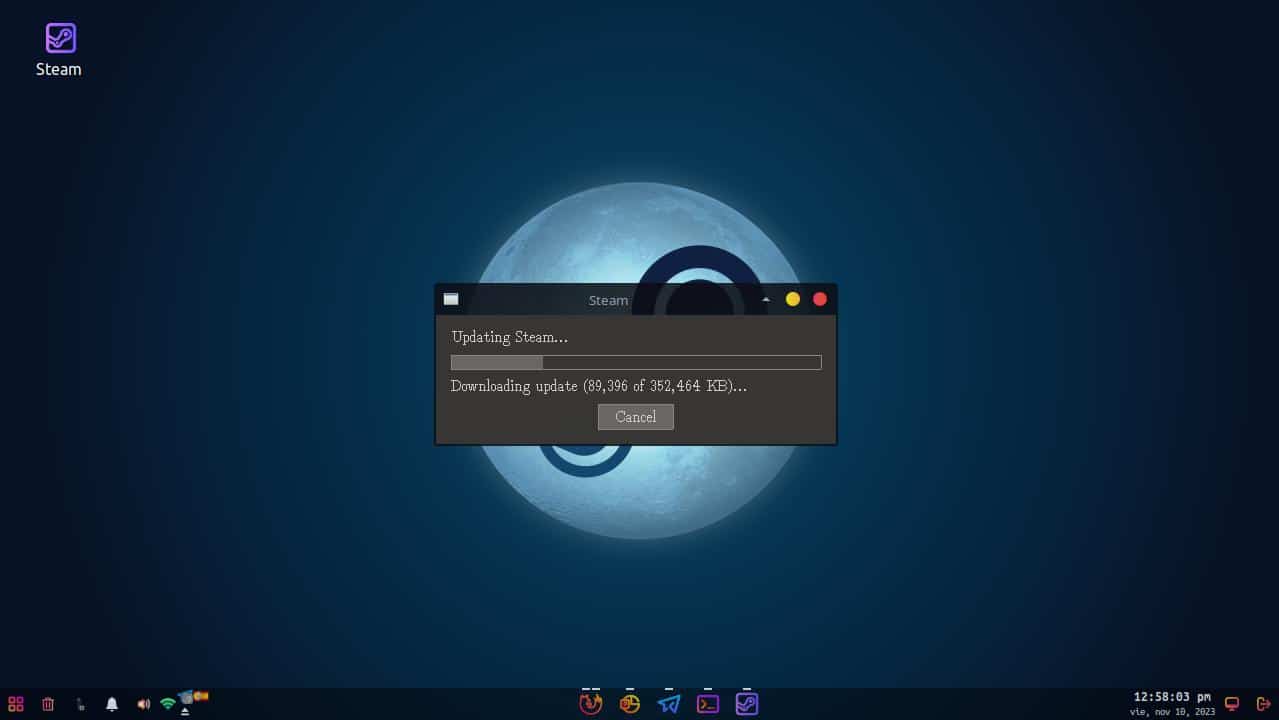Open the Steam window menu icon

tap(451, 299)
